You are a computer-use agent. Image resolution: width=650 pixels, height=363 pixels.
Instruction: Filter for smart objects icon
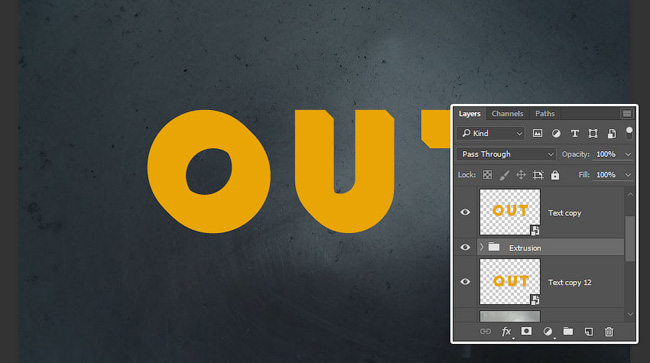[611, 133]
